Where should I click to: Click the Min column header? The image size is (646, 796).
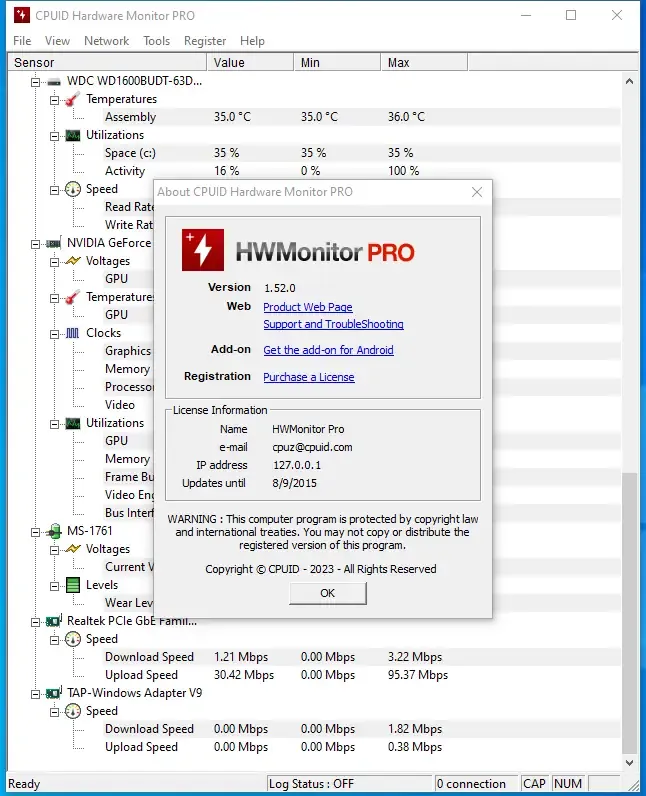(x=337, y=62)
